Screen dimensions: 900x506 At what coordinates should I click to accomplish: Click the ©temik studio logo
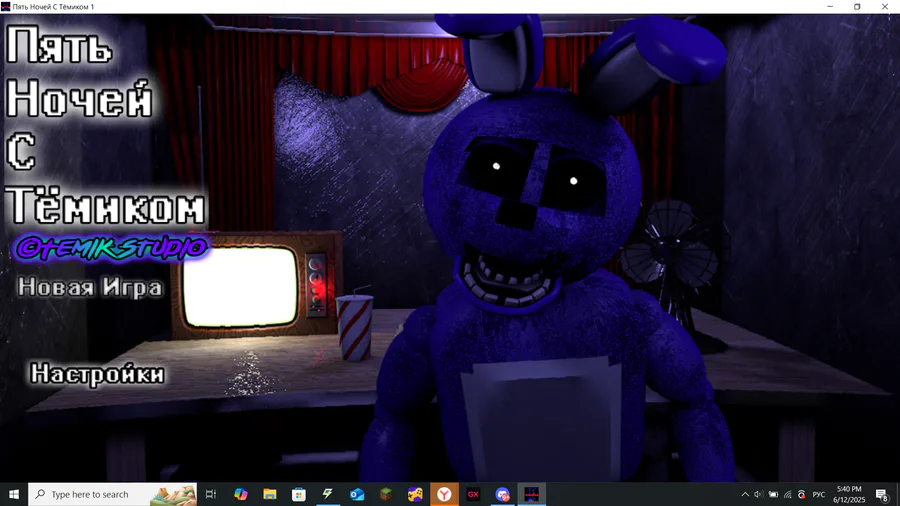[111, 248]
